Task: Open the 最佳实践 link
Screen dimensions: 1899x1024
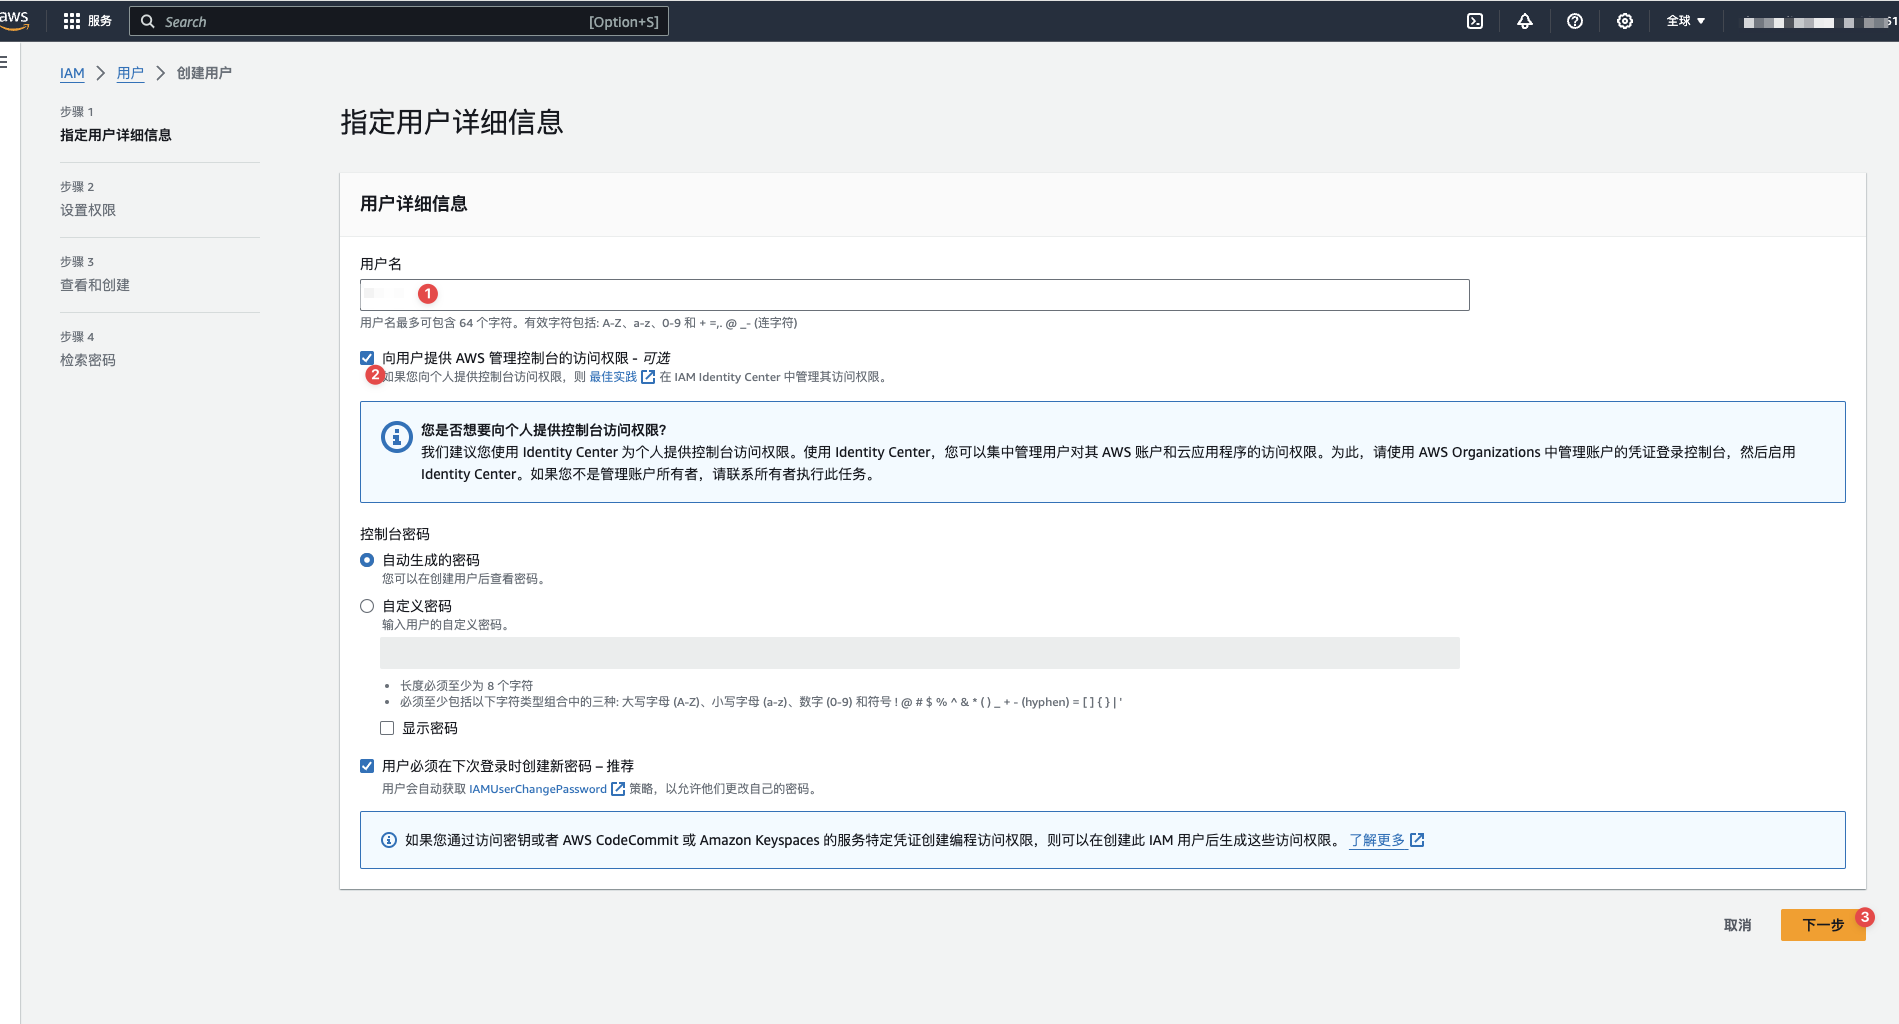Action: coord(613,377)
